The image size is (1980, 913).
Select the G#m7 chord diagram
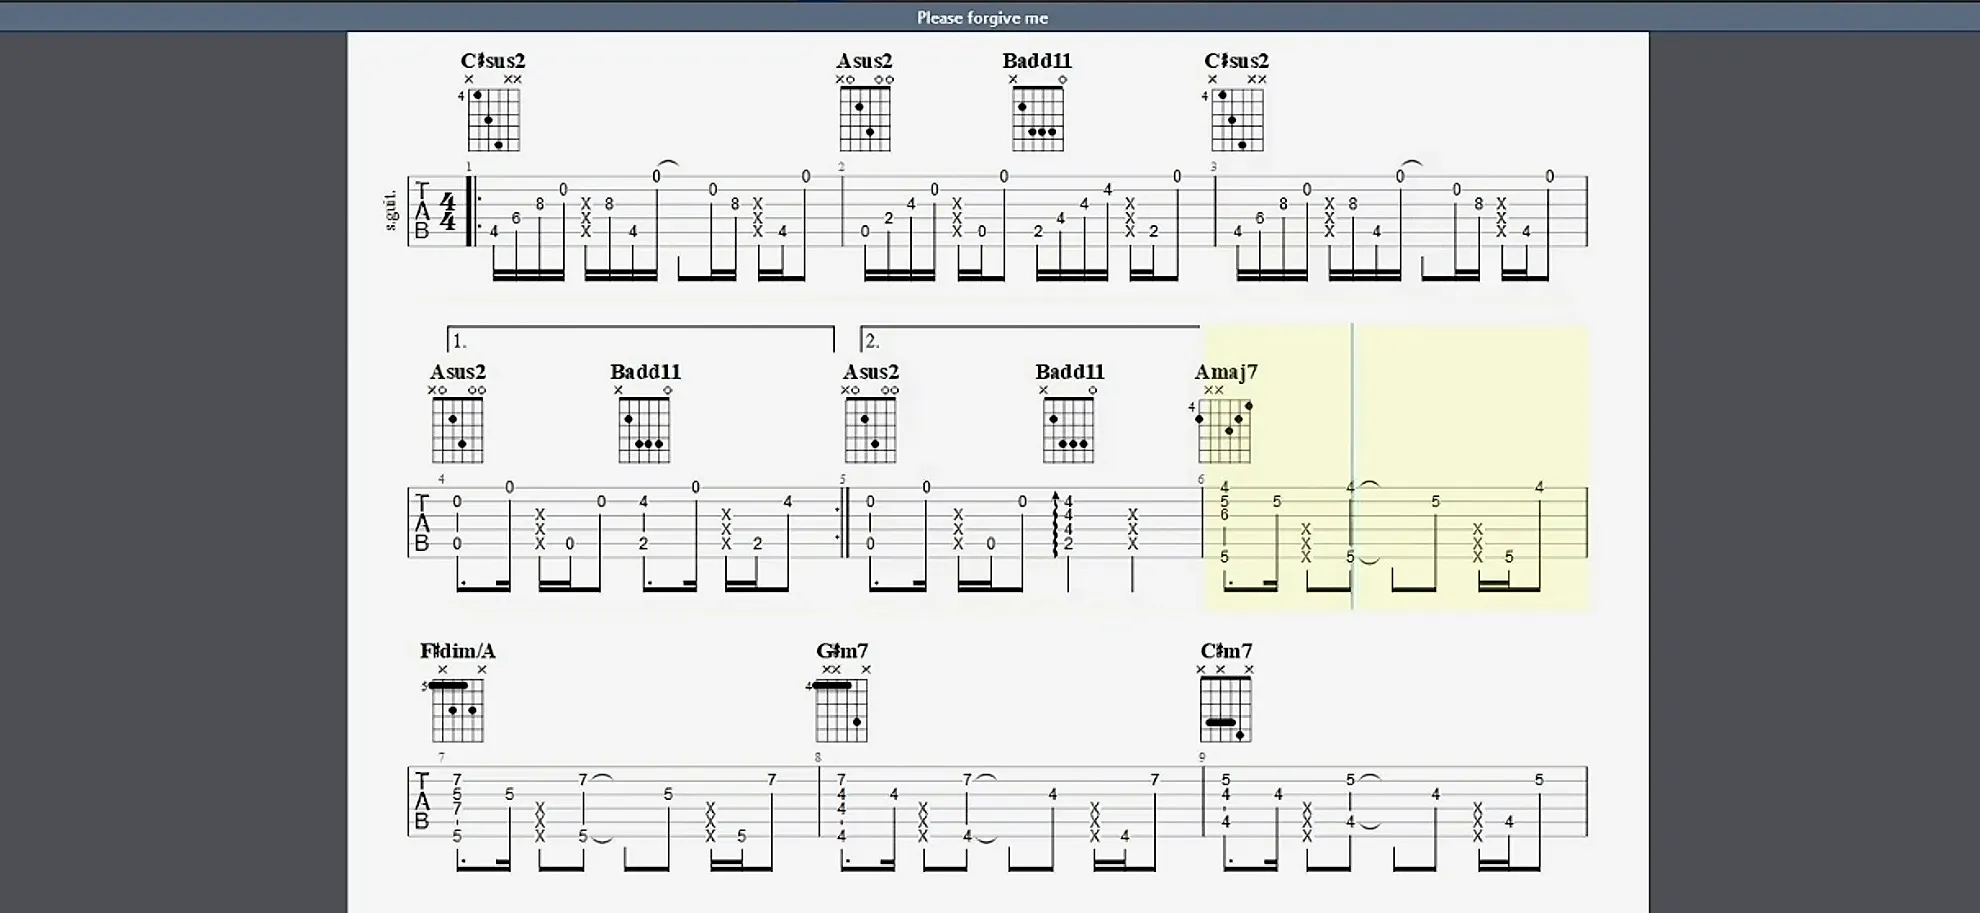tap(841, 710)
